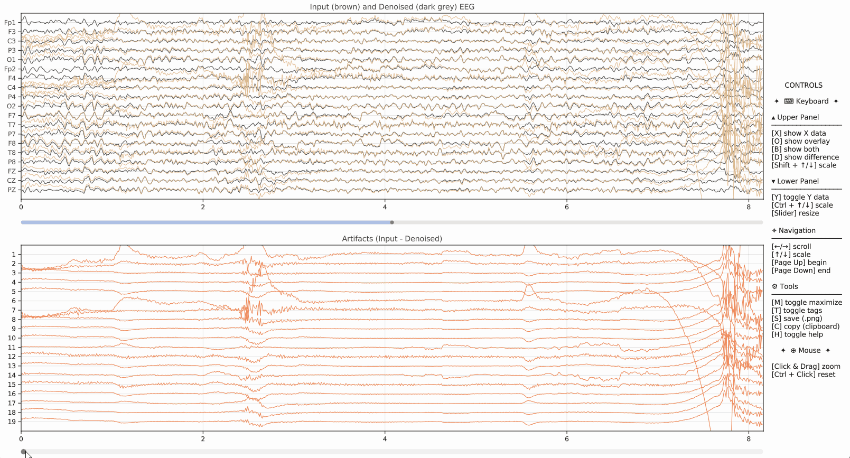Toggle the [Y] toggle Y data option
Viewport: 850px width, 458px height.
tap(801, 197)
